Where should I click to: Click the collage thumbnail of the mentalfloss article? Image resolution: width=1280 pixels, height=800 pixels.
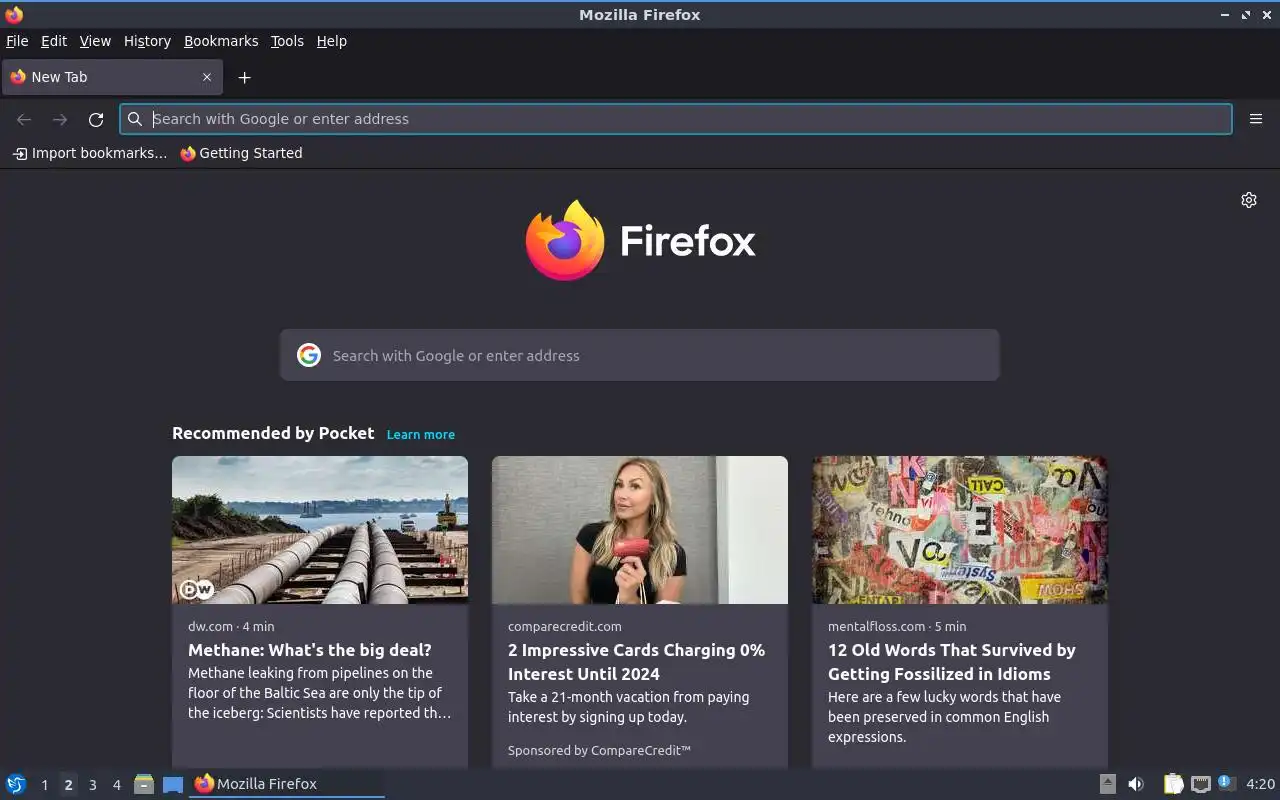point(960,530)
